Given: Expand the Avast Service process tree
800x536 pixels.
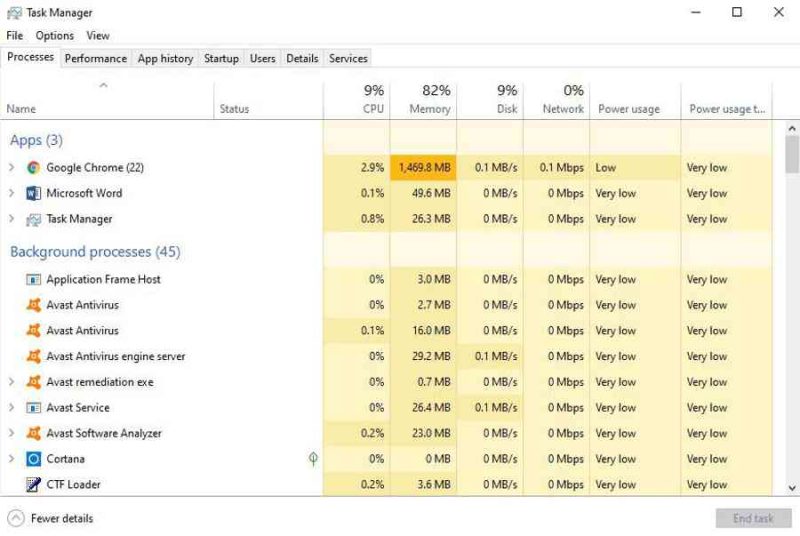Looking at the screenshot, I should click(x=11, y=407).
